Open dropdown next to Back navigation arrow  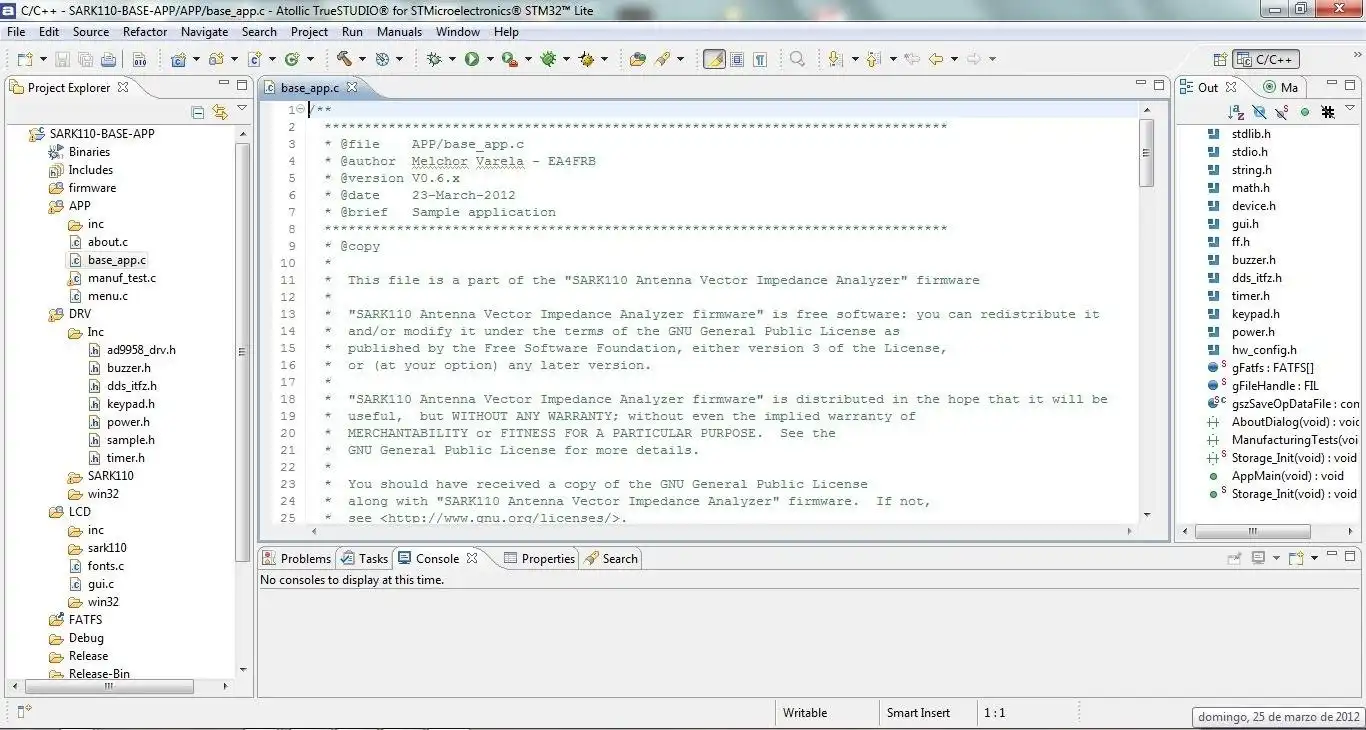(953, 60)
